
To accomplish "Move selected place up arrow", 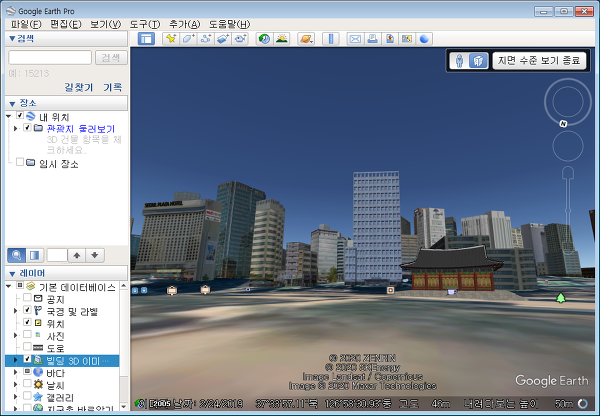I will (77, 255).
